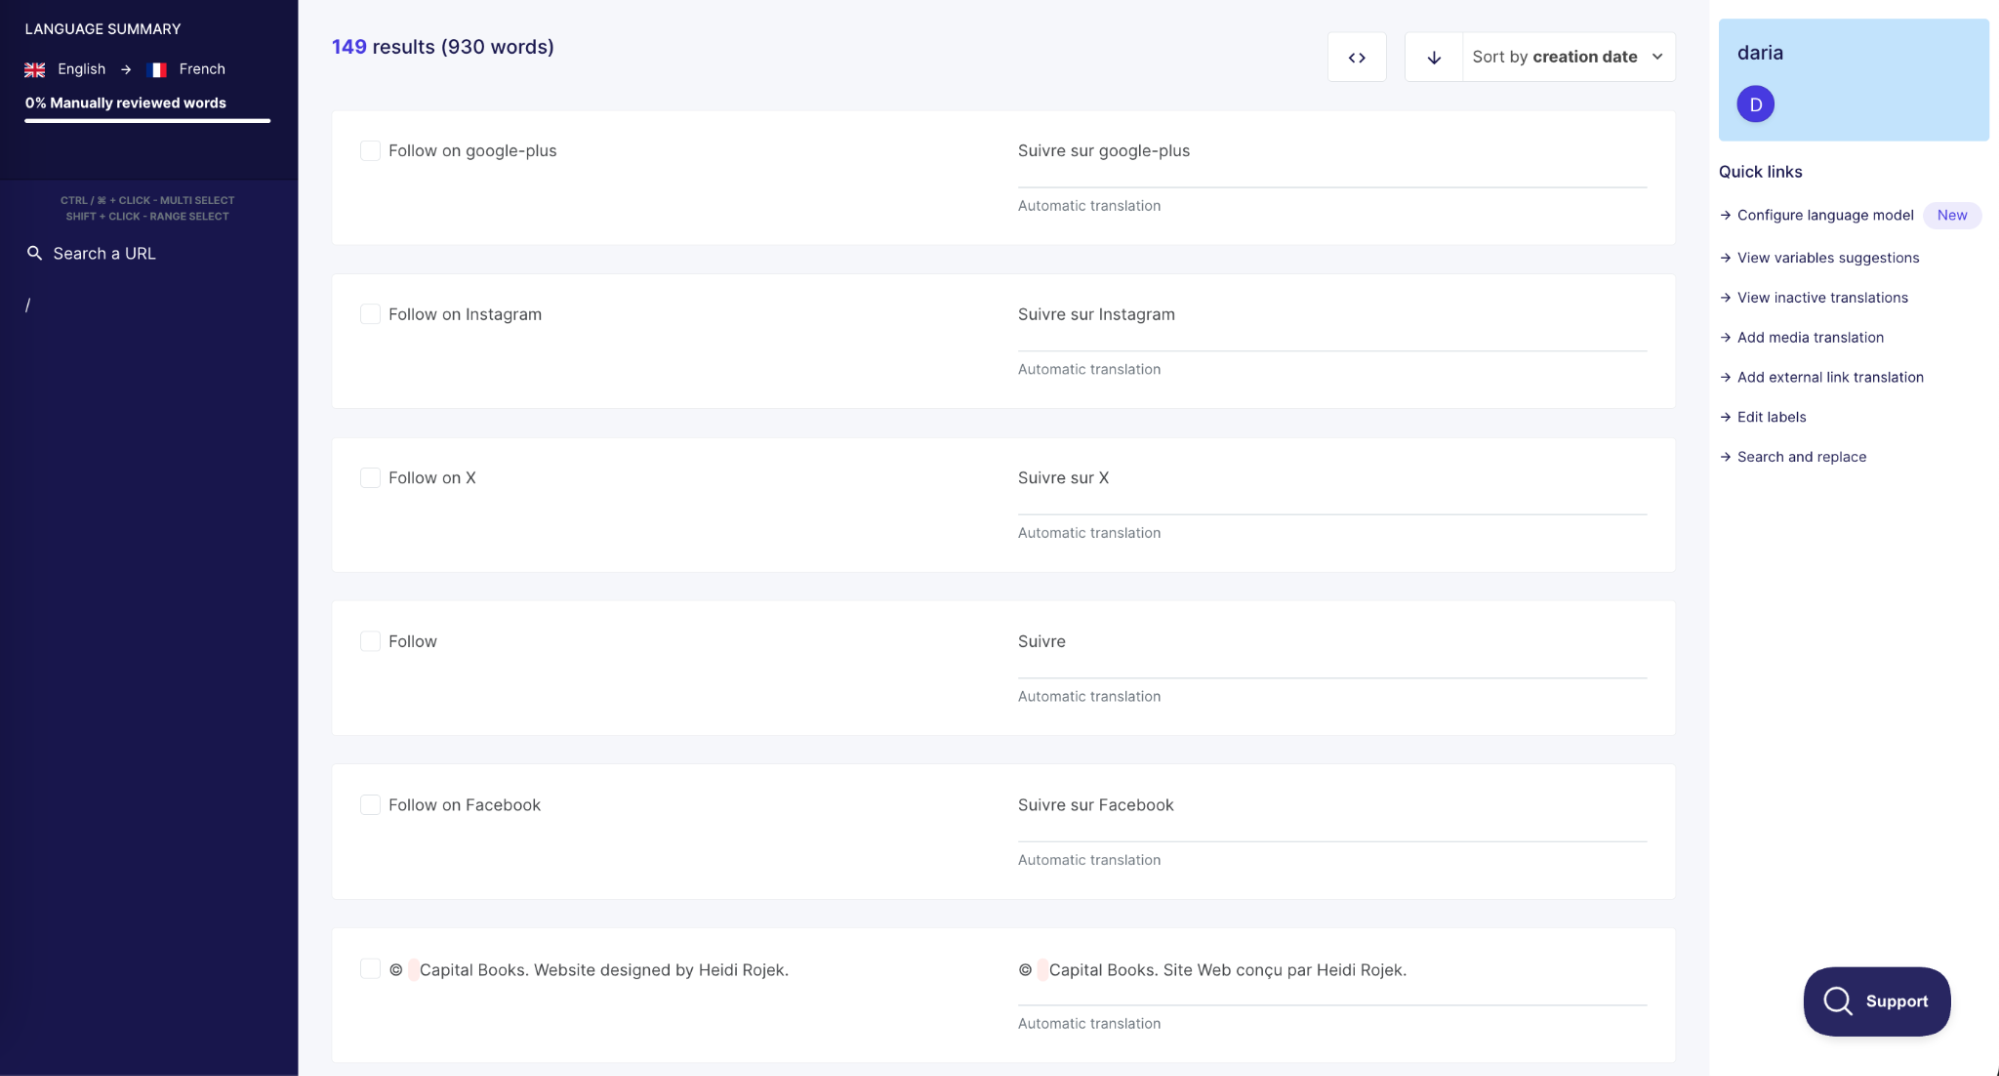Edit the Suivre sur X translation field

pos(1330,478)
